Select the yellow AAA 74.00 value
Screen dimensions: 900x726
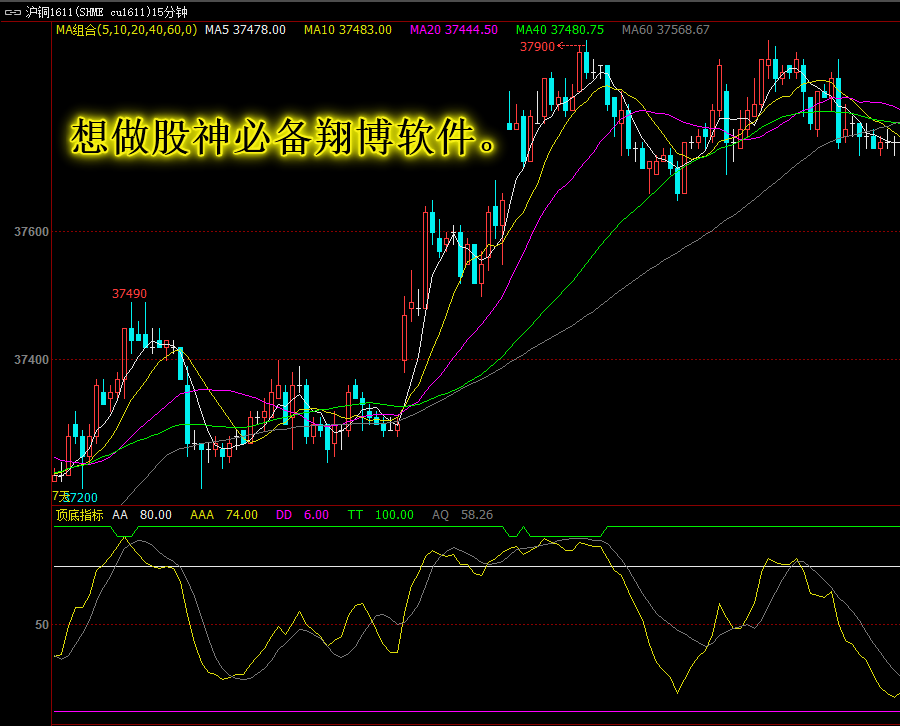tap(224, 515)
